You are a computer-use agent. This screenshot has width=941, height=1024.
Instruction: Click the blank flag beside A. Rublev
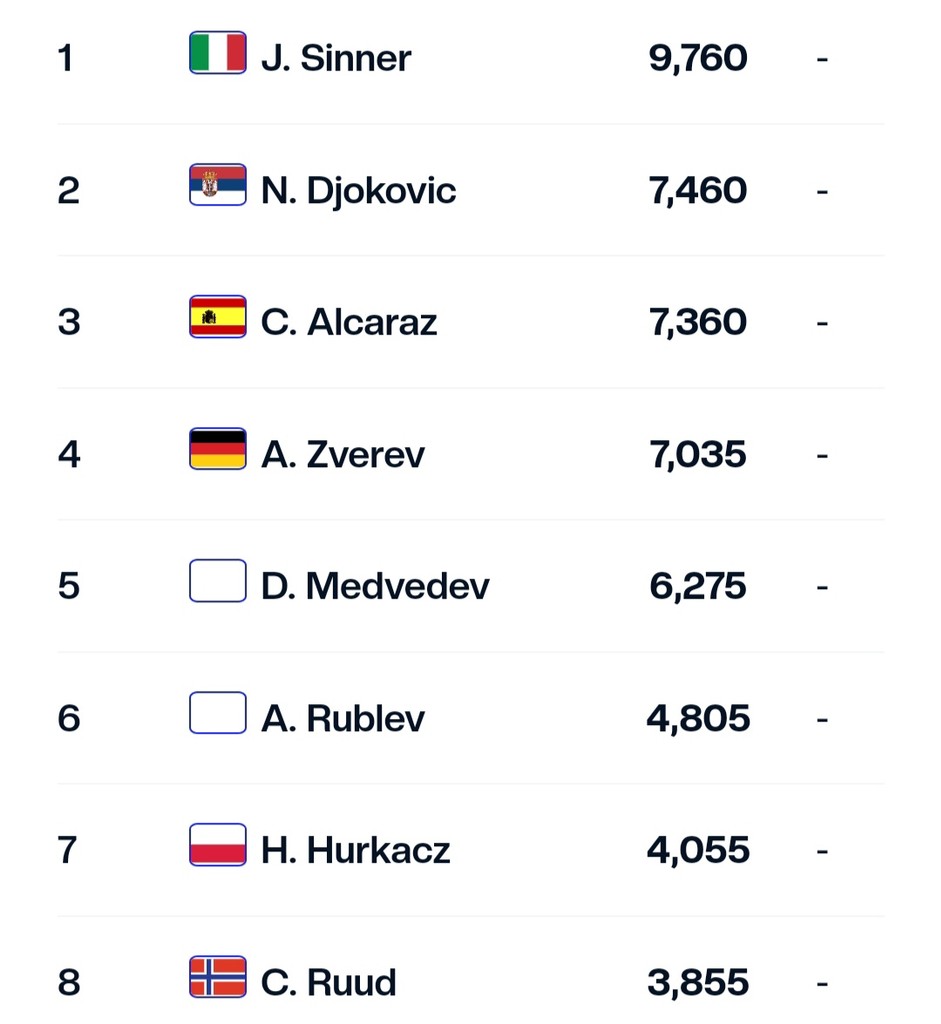pos(217,712)
